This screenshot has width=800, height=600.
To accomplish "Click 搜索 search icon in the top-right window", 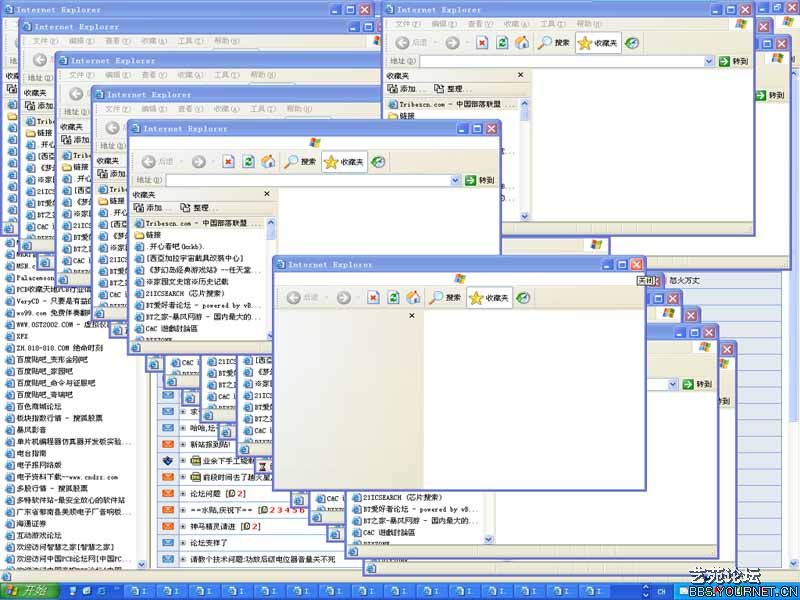I will pos(554,43).
